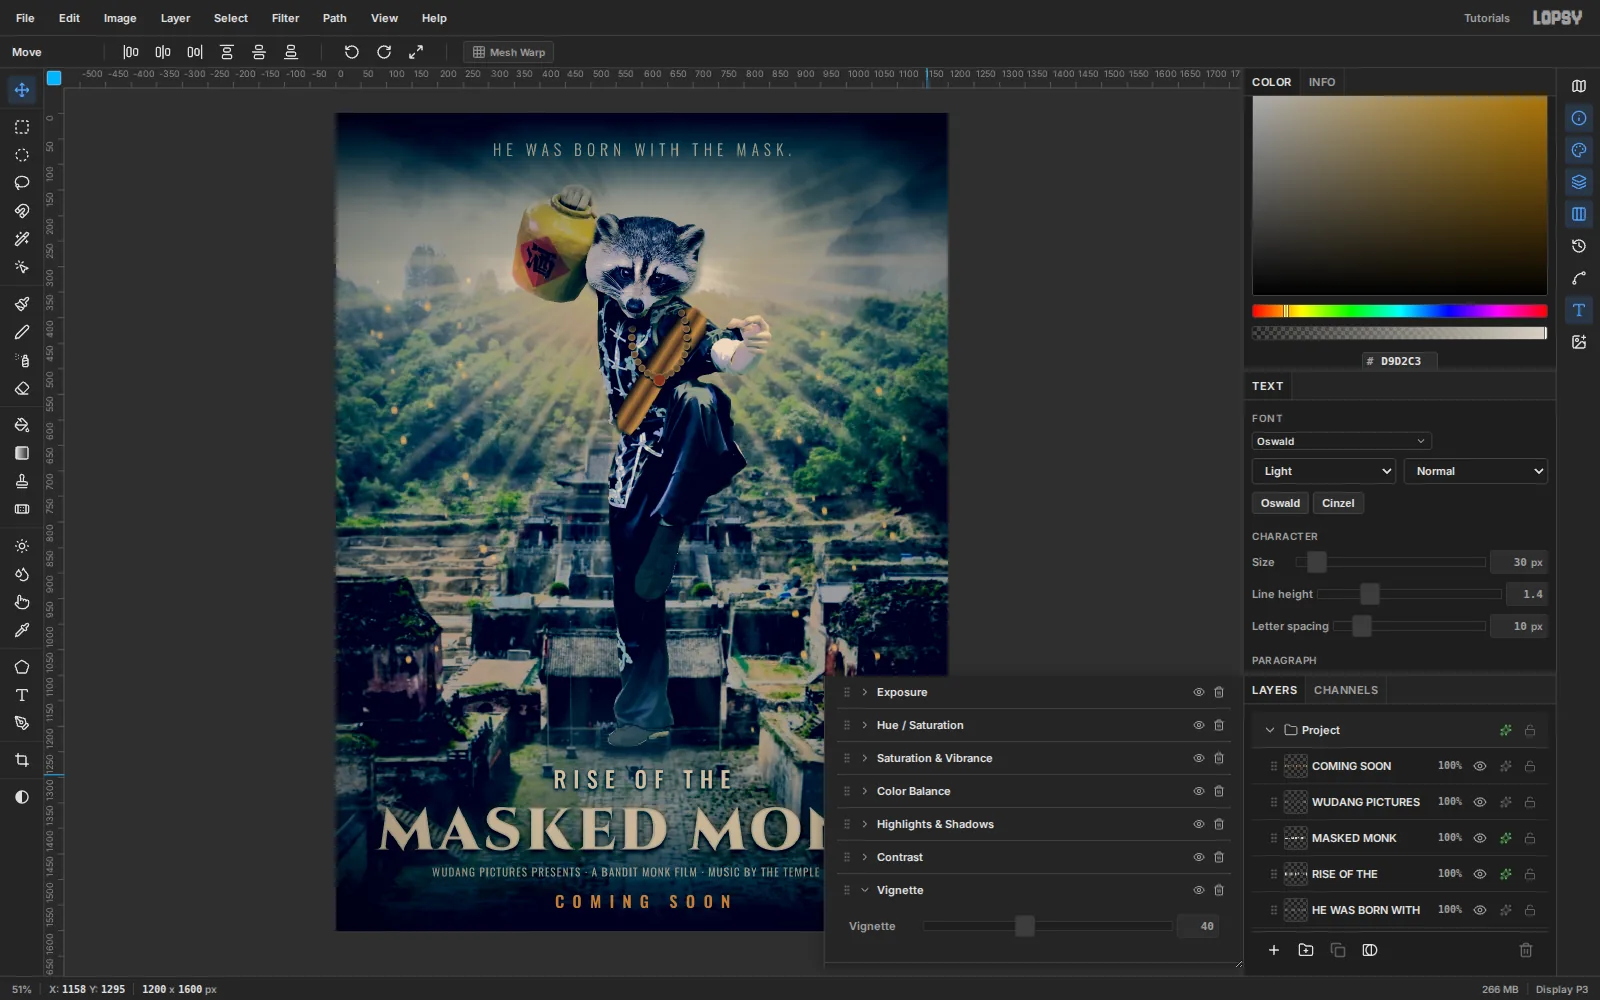
Task: Add a new layer with the plus icon
Action: pos(1273,950)
